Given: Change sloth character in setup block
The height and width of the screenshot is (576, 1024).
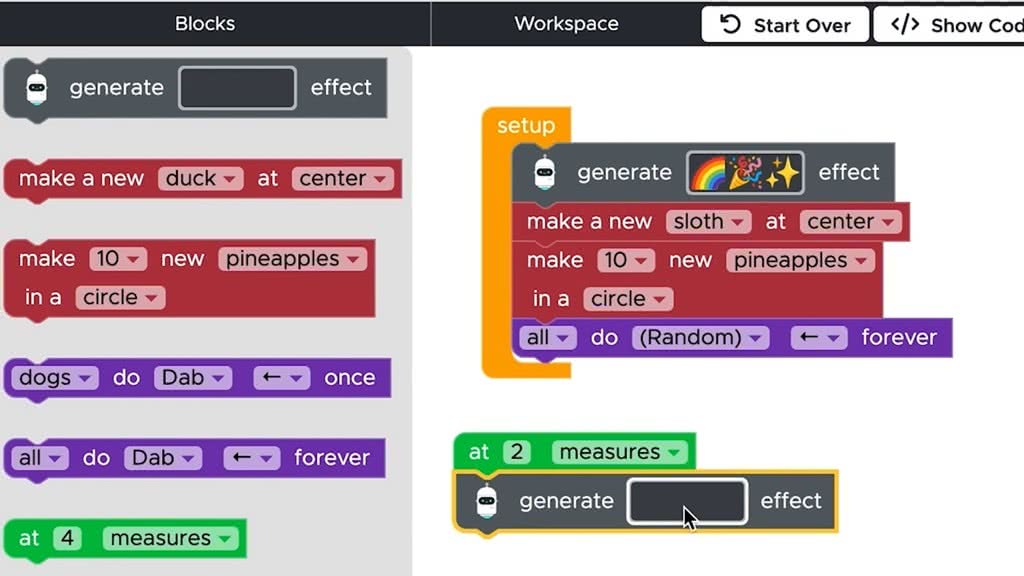Looking at the screenshot, I should (708, 222).
